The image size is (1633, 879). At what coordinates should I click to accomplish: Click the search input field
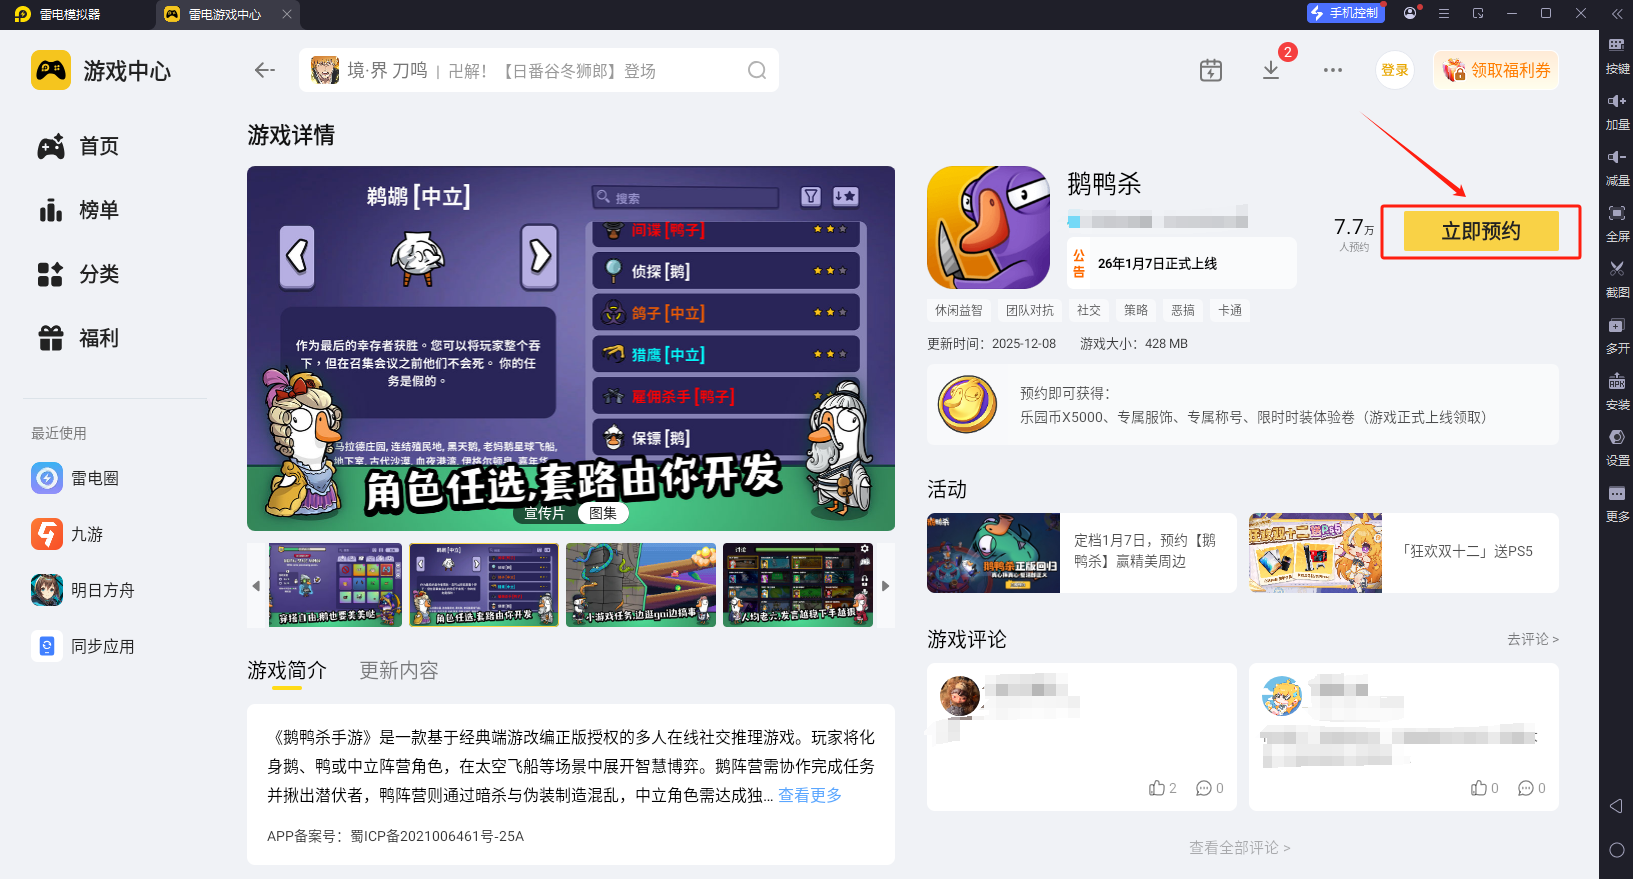pyautogui.click(x=539, y=70)
